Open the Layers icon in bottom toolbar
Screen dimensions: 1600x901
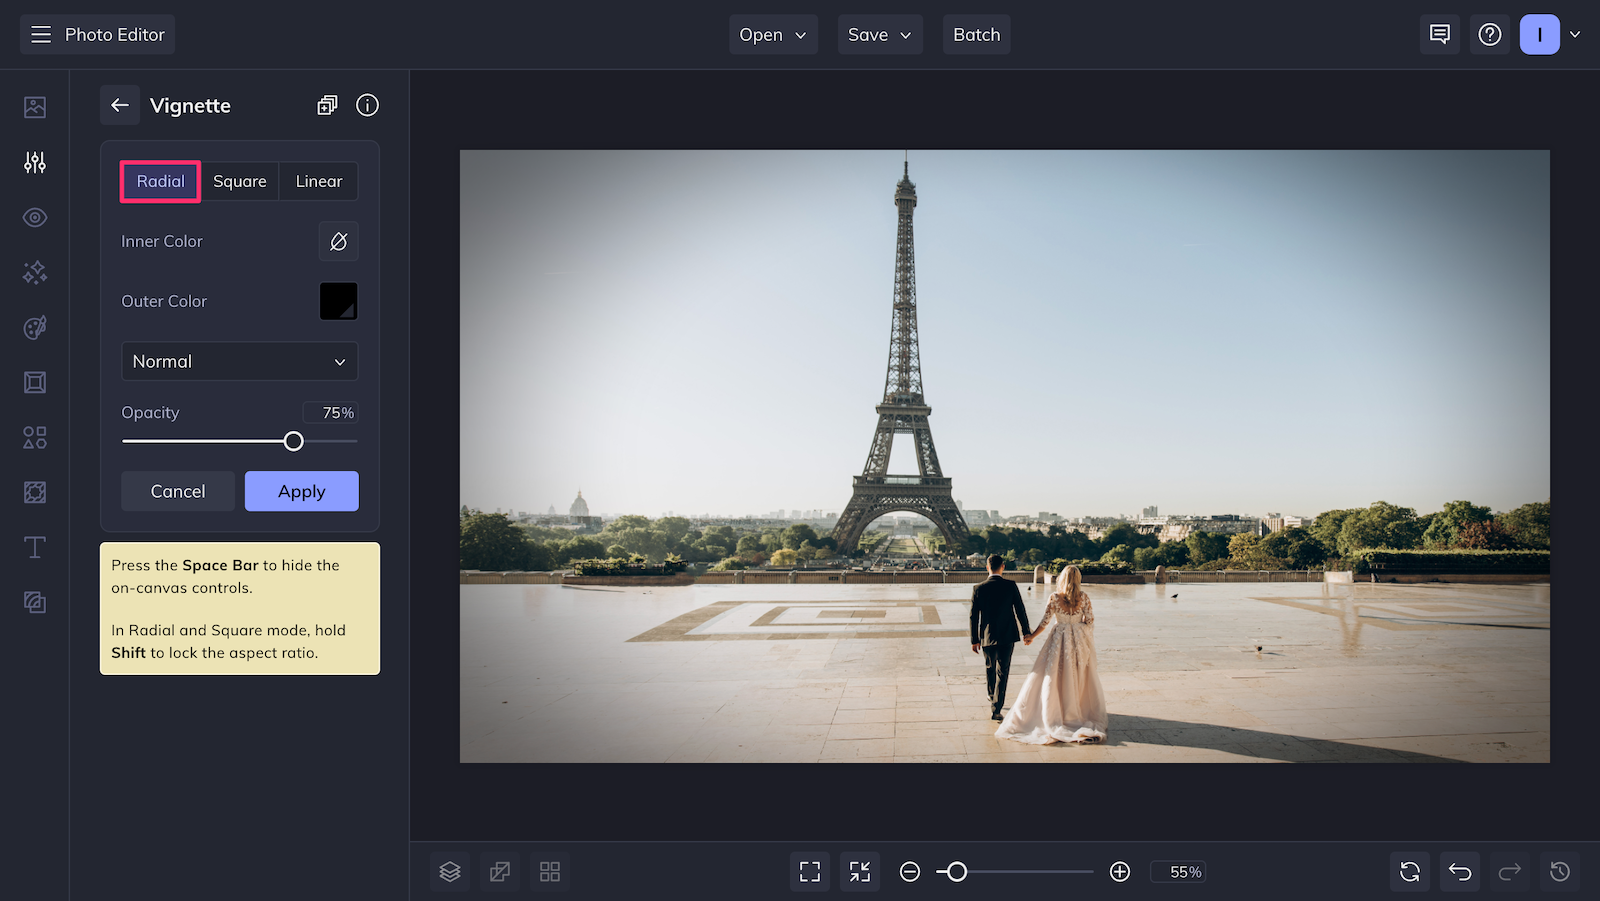coord(449,871)
